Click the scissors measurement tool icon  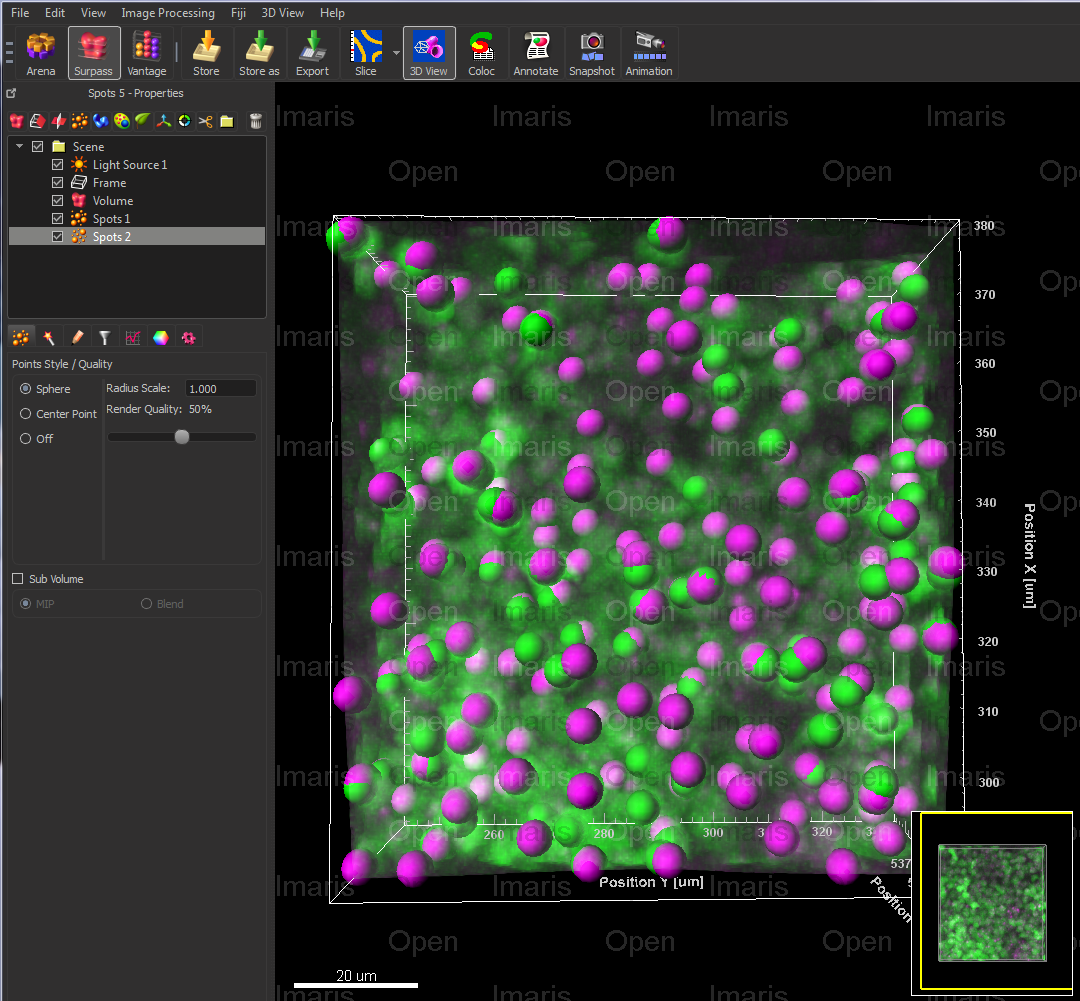pos(205,121)
